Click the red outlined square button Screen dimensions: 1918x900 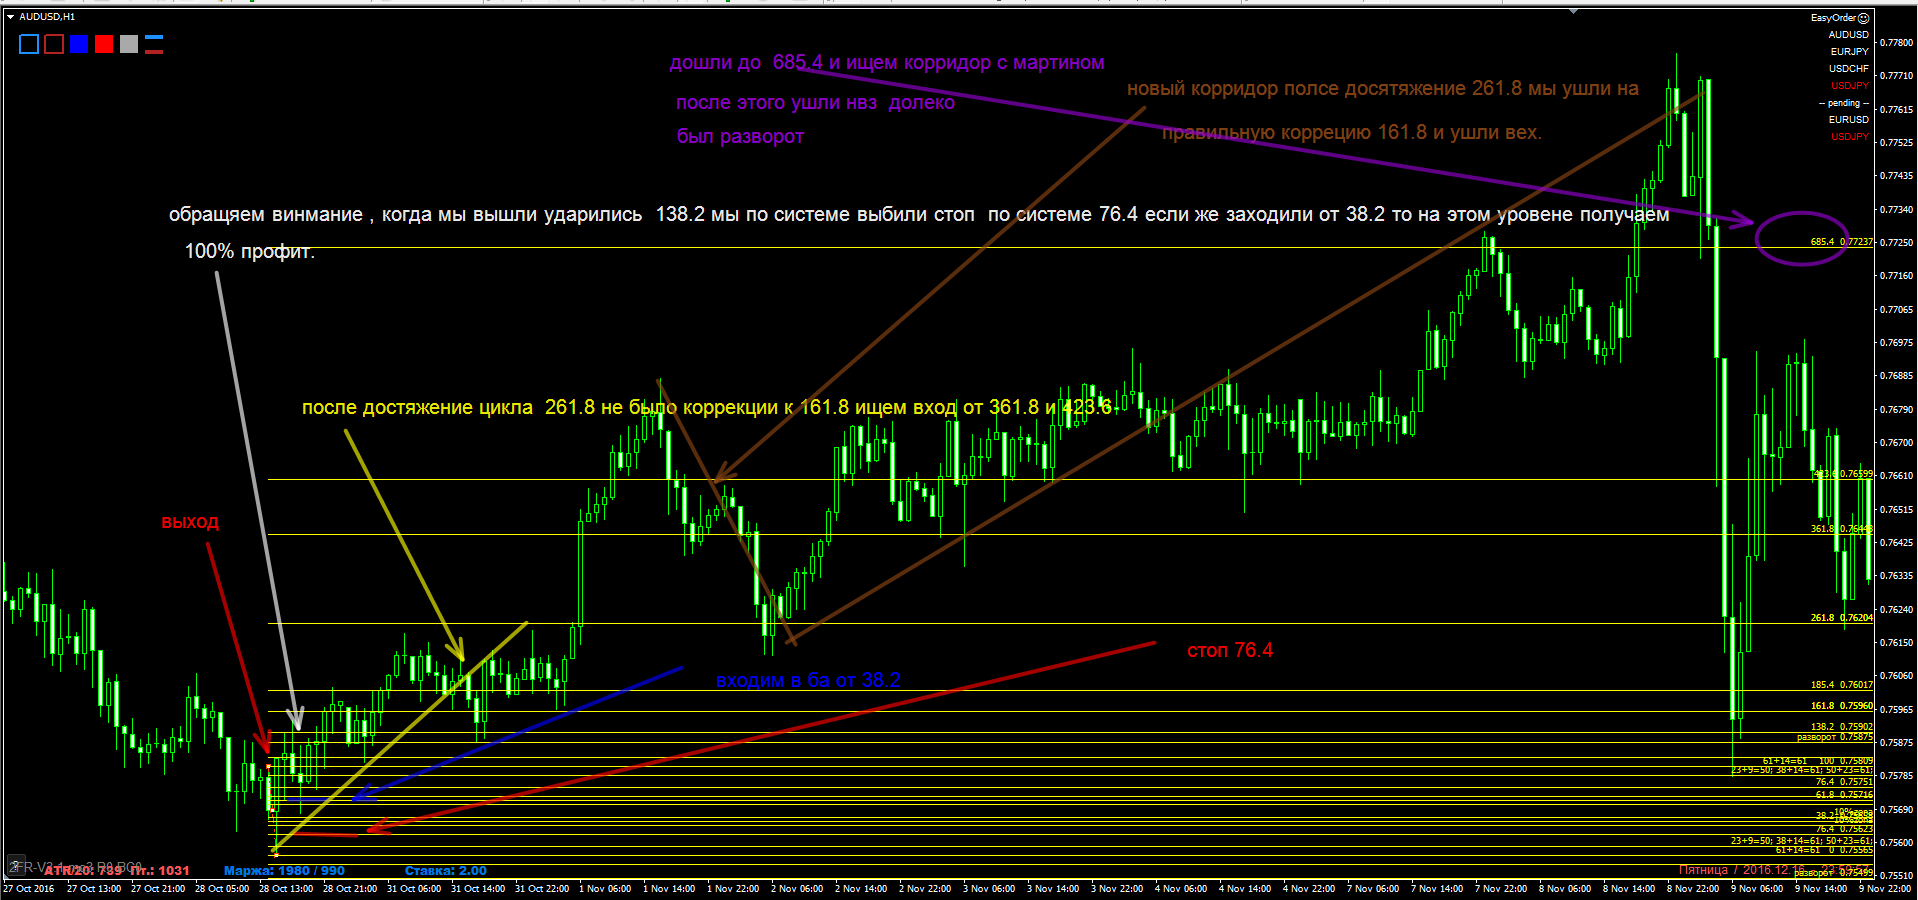tap(54, 44)
